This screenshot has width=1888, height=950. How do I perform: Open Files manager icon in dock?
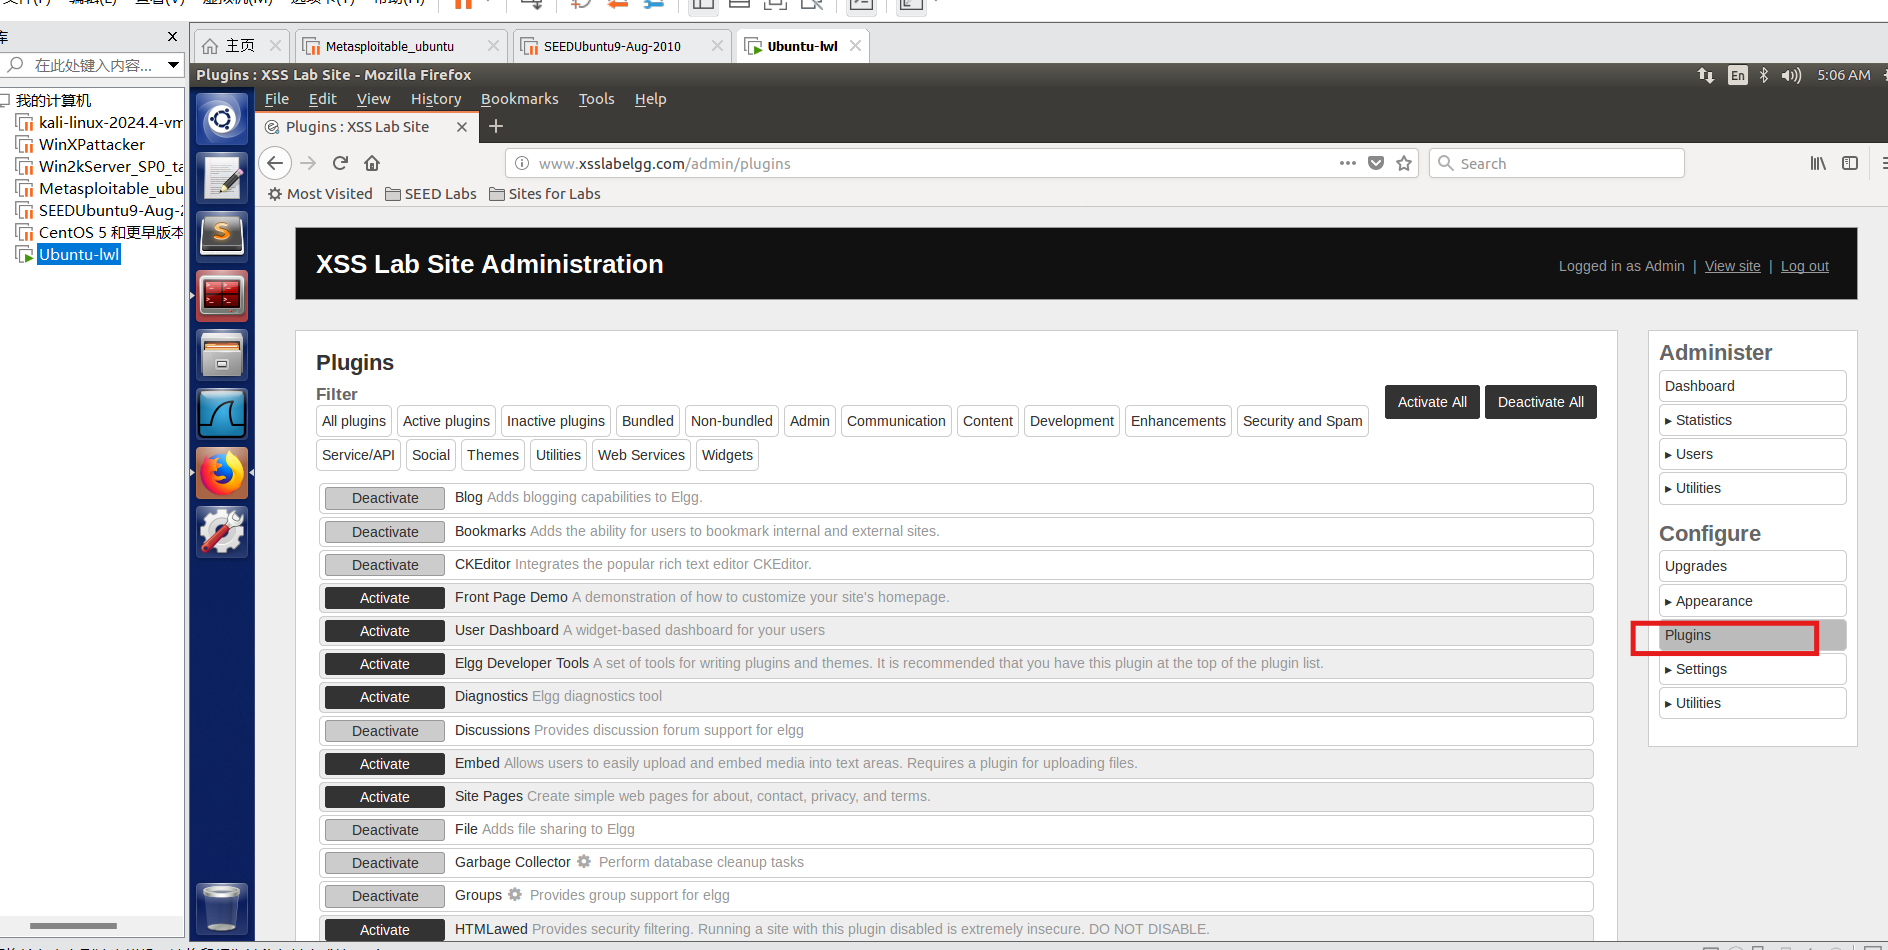pos(222,355)
